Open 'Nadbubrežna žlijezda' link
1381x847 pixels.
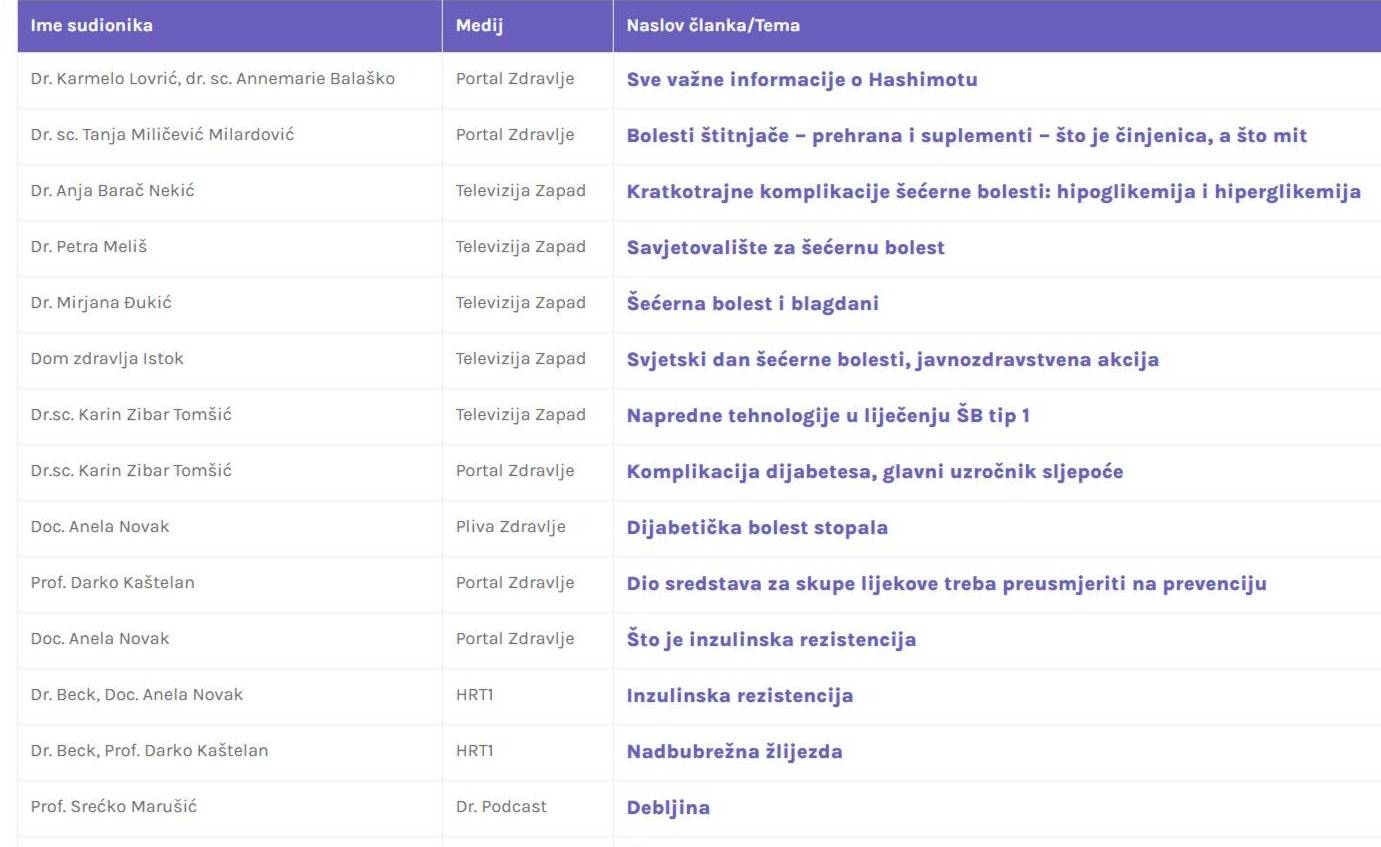coord(734,752)
